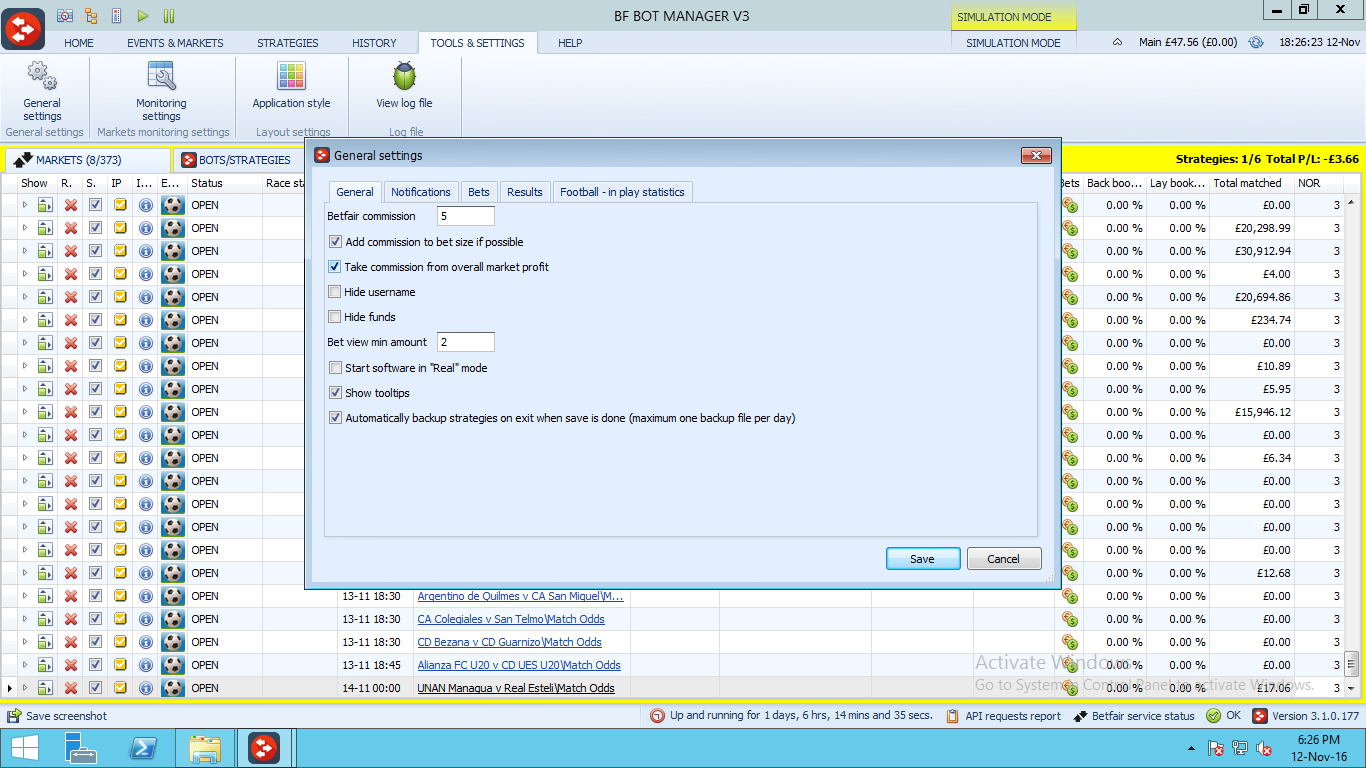The width and height of the screenshot is (1366, 768).
Task: Click the Bet view min amount field
Action: [x=466, y=342]
